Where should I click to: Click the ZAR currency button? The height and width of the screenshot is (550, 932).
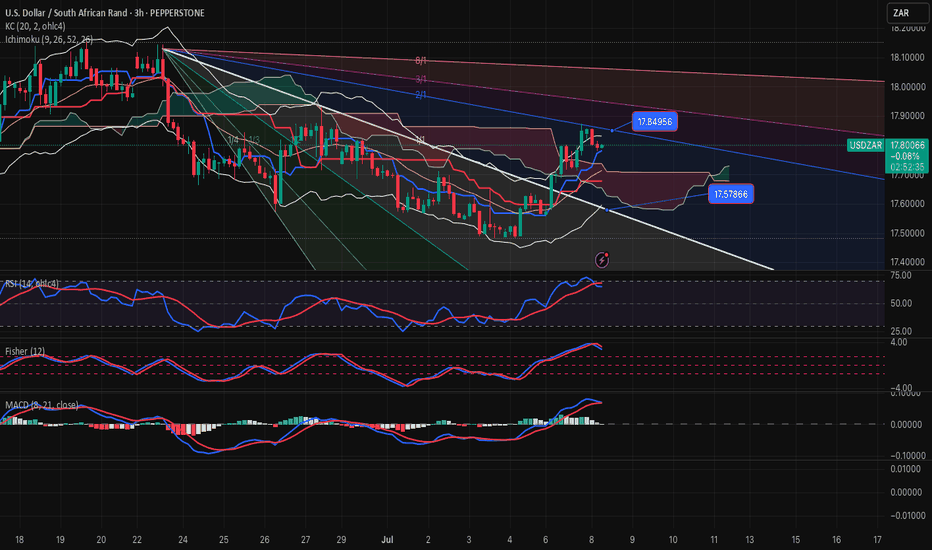(907, 12)
